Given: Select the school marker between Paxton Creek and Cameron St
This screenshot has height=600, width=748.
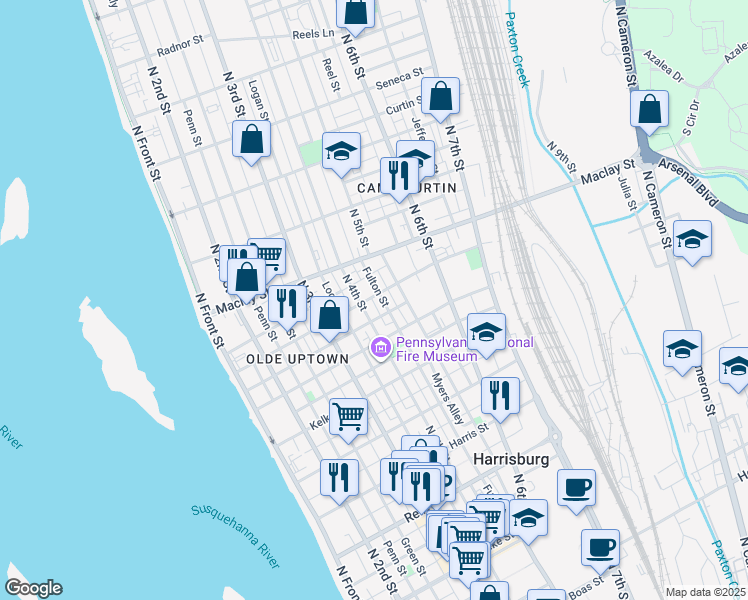Looking at the screenshot, I should coord(682,352).
